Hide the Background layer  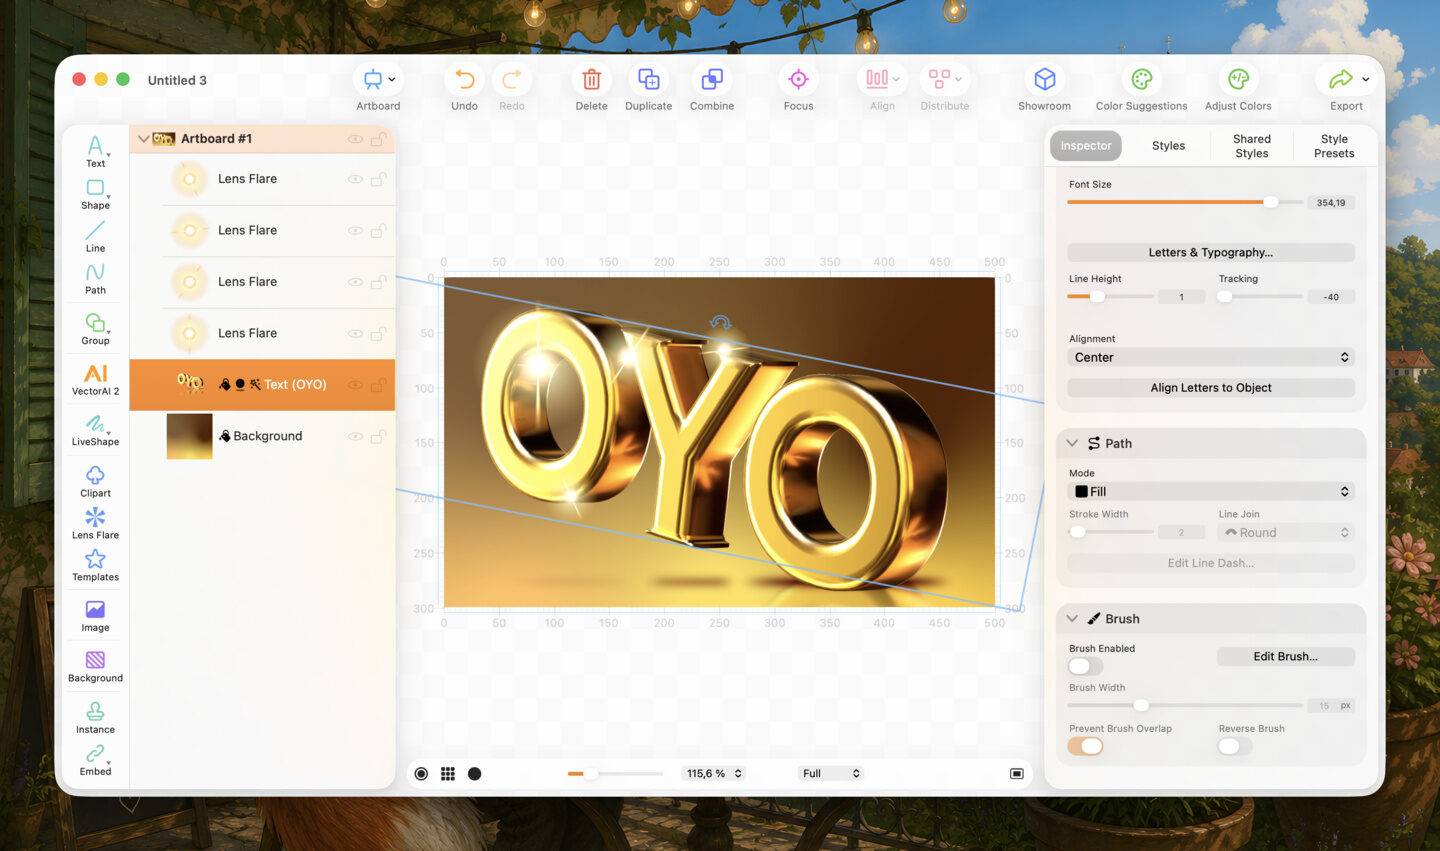click(x=355, y=436)
